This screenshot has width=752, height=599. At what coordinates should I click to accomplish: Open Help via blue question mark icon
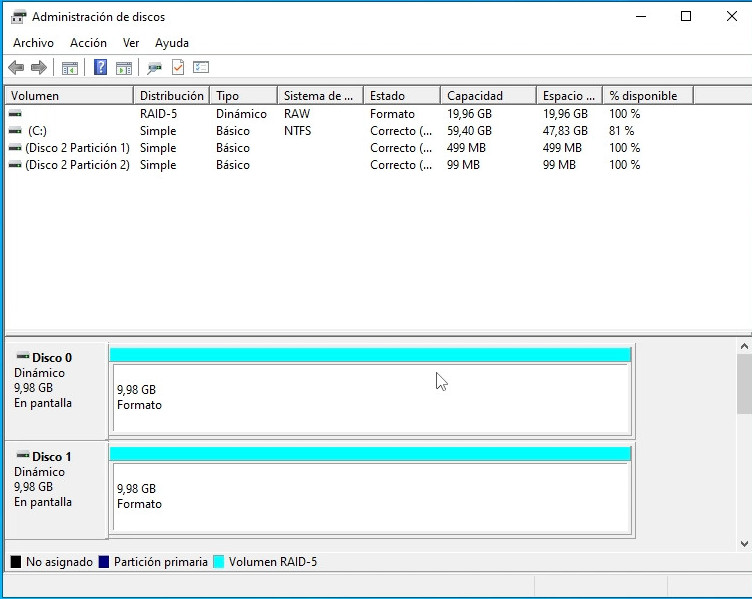coord(100,68)
